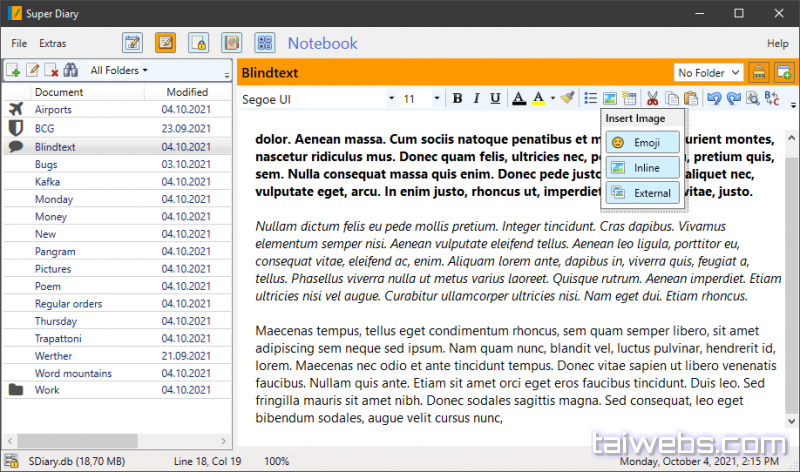Open the No Folder dropdown
This screenshot has width=800, height=472.
click(709, 72)
